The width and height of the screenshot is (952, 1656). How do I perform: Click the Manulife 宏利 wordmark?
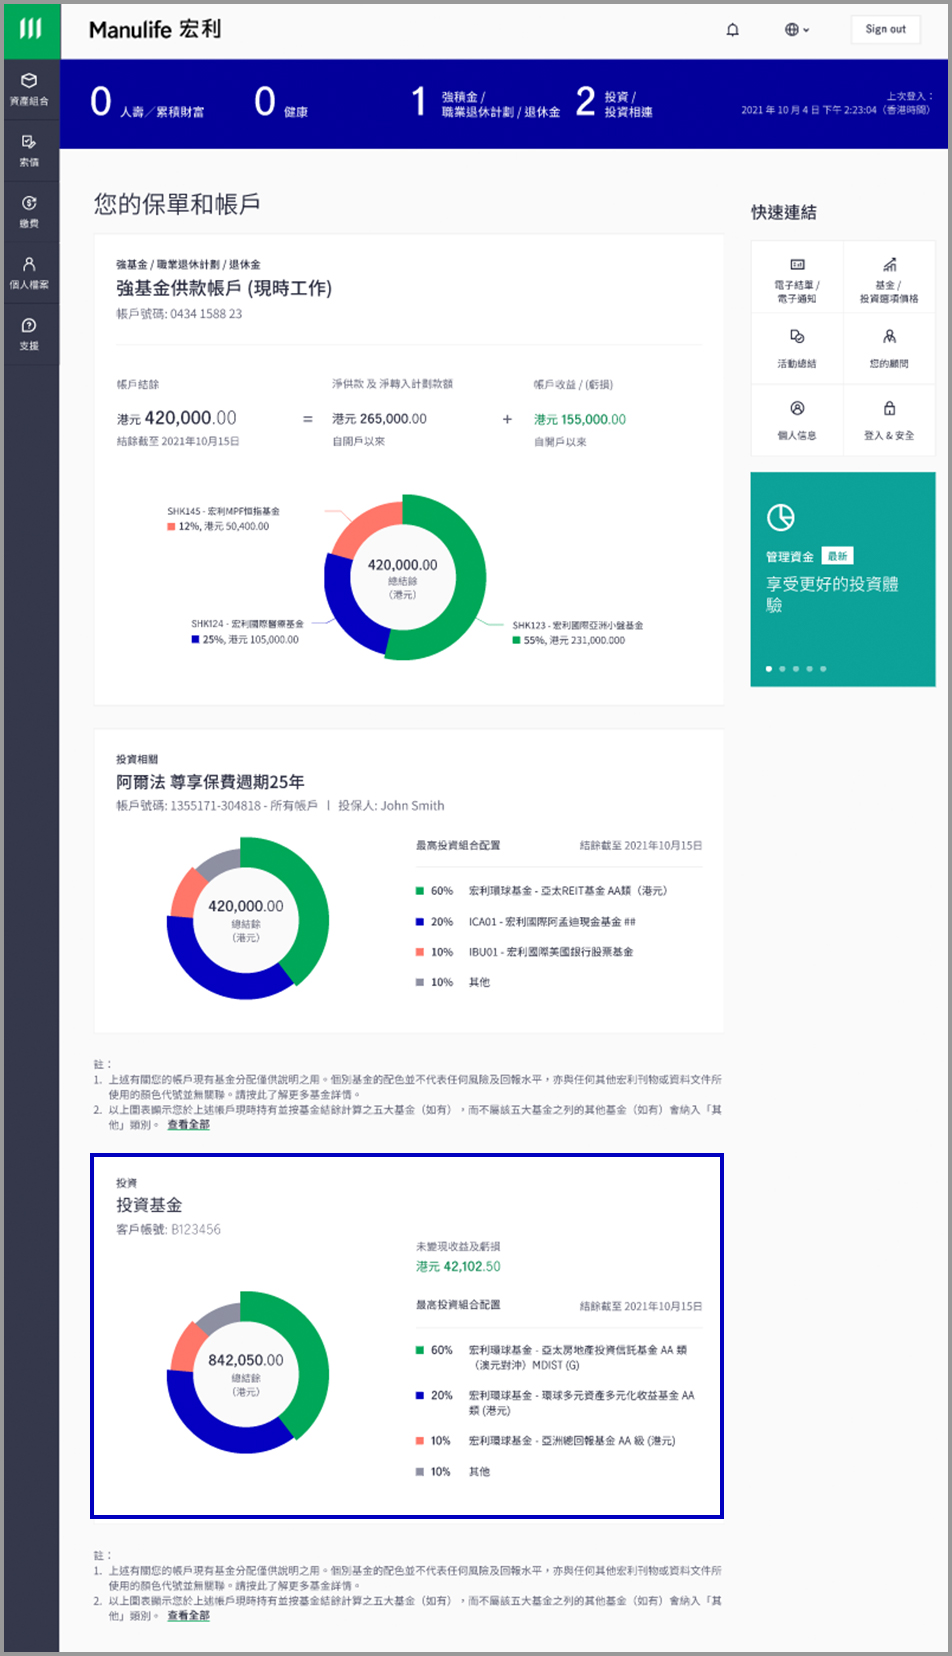click(155, 30)
